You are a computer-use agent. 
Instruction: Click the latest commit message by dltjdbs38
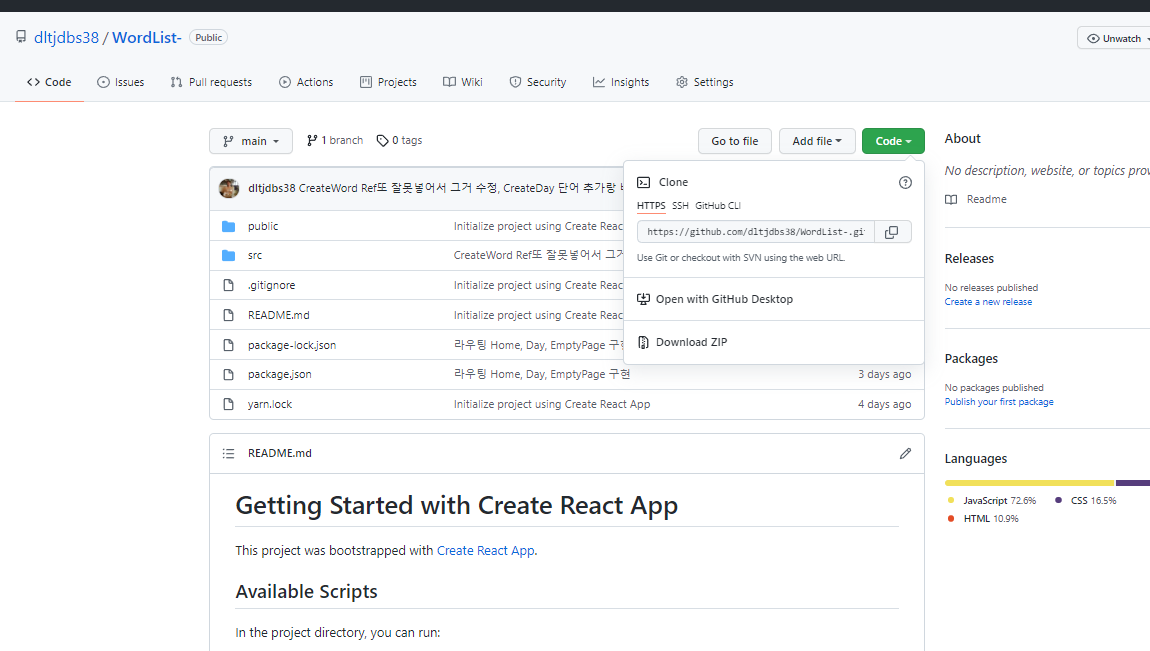pos(461,188)
